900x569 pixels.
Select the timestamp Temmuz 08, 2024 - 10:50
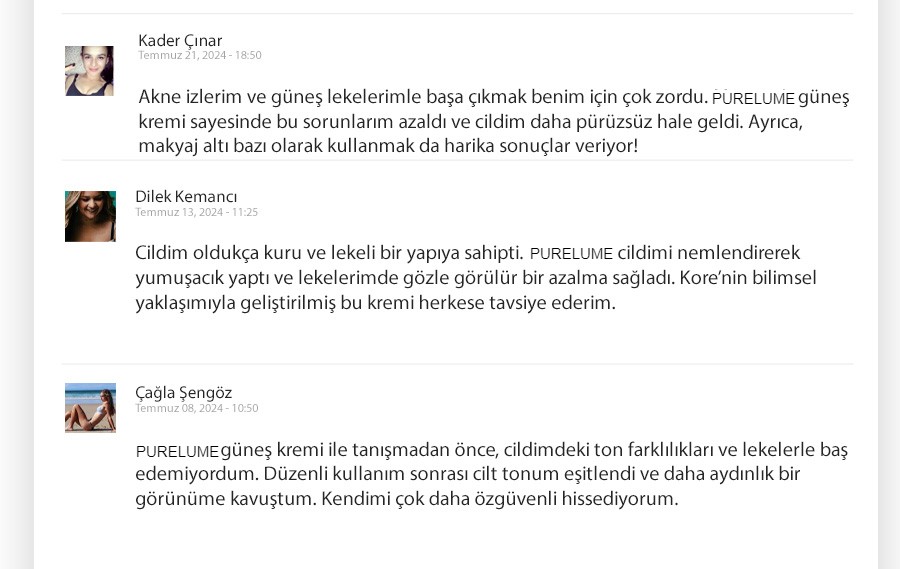197,408
